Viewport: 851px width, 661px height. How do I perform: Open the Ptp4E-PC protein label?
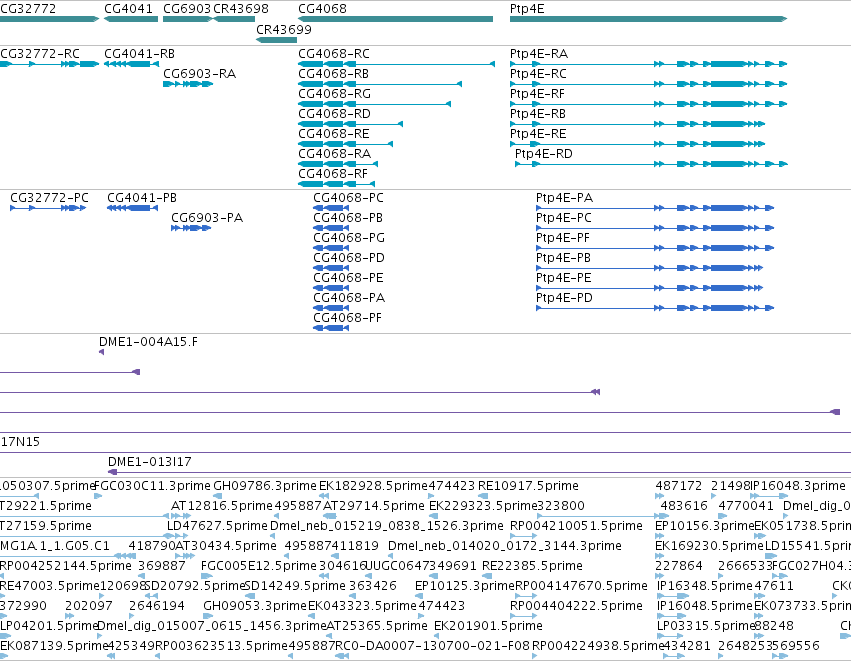[x=564, y=218]
